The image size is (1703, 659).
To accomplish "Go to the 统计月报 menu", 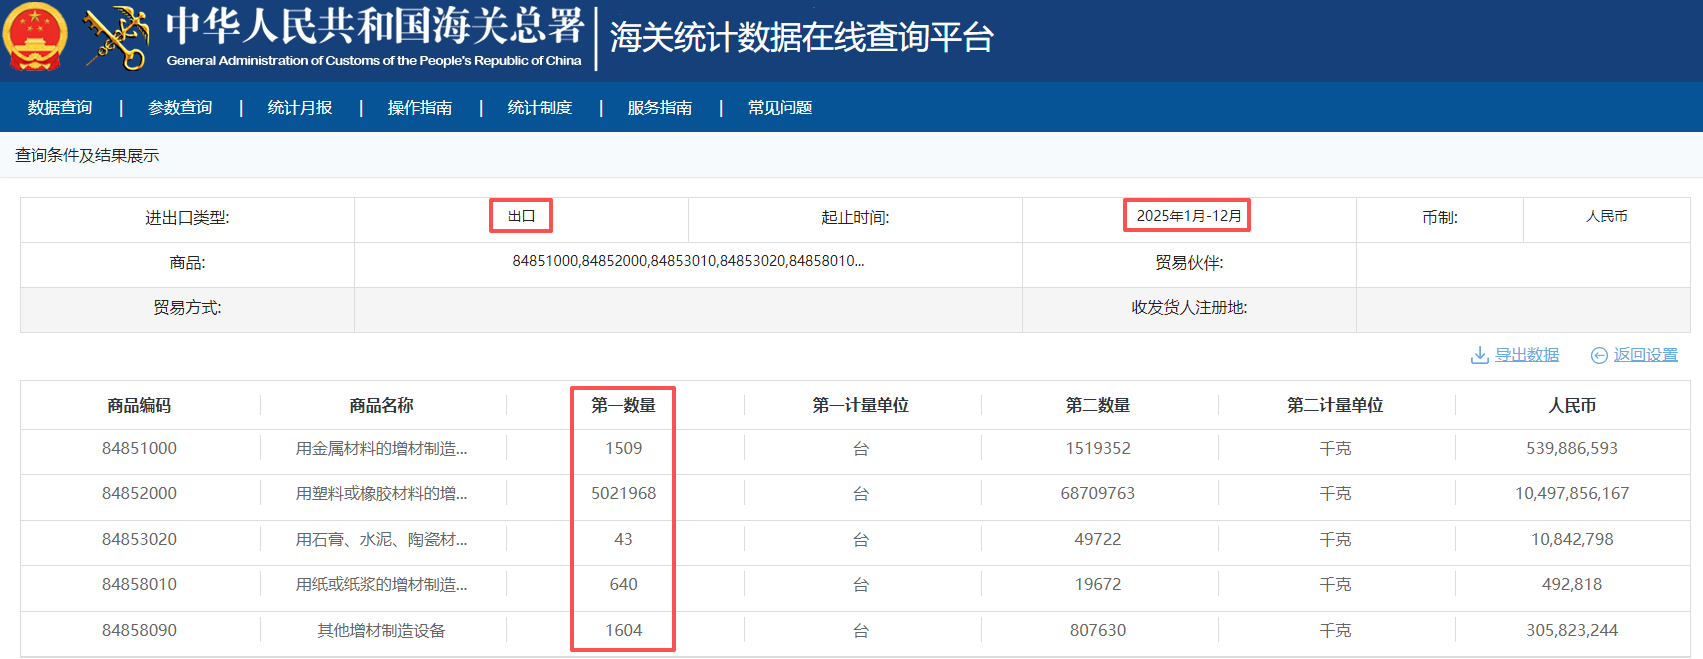I will point(300,107).
